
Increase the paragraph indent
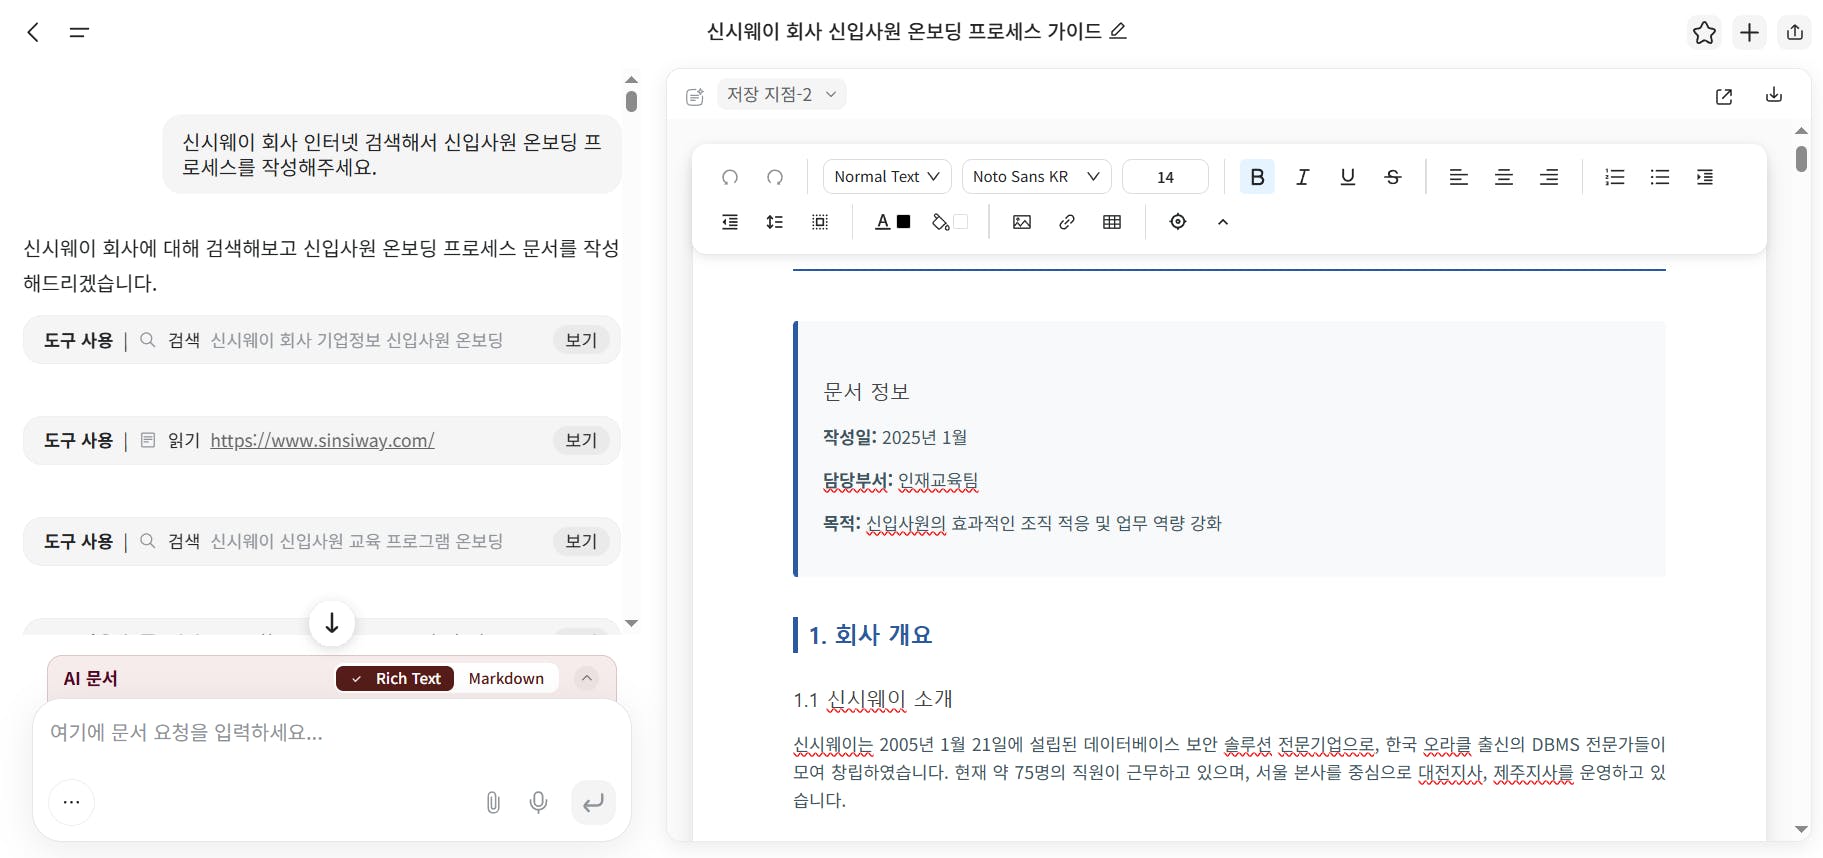click(1704, 177)
